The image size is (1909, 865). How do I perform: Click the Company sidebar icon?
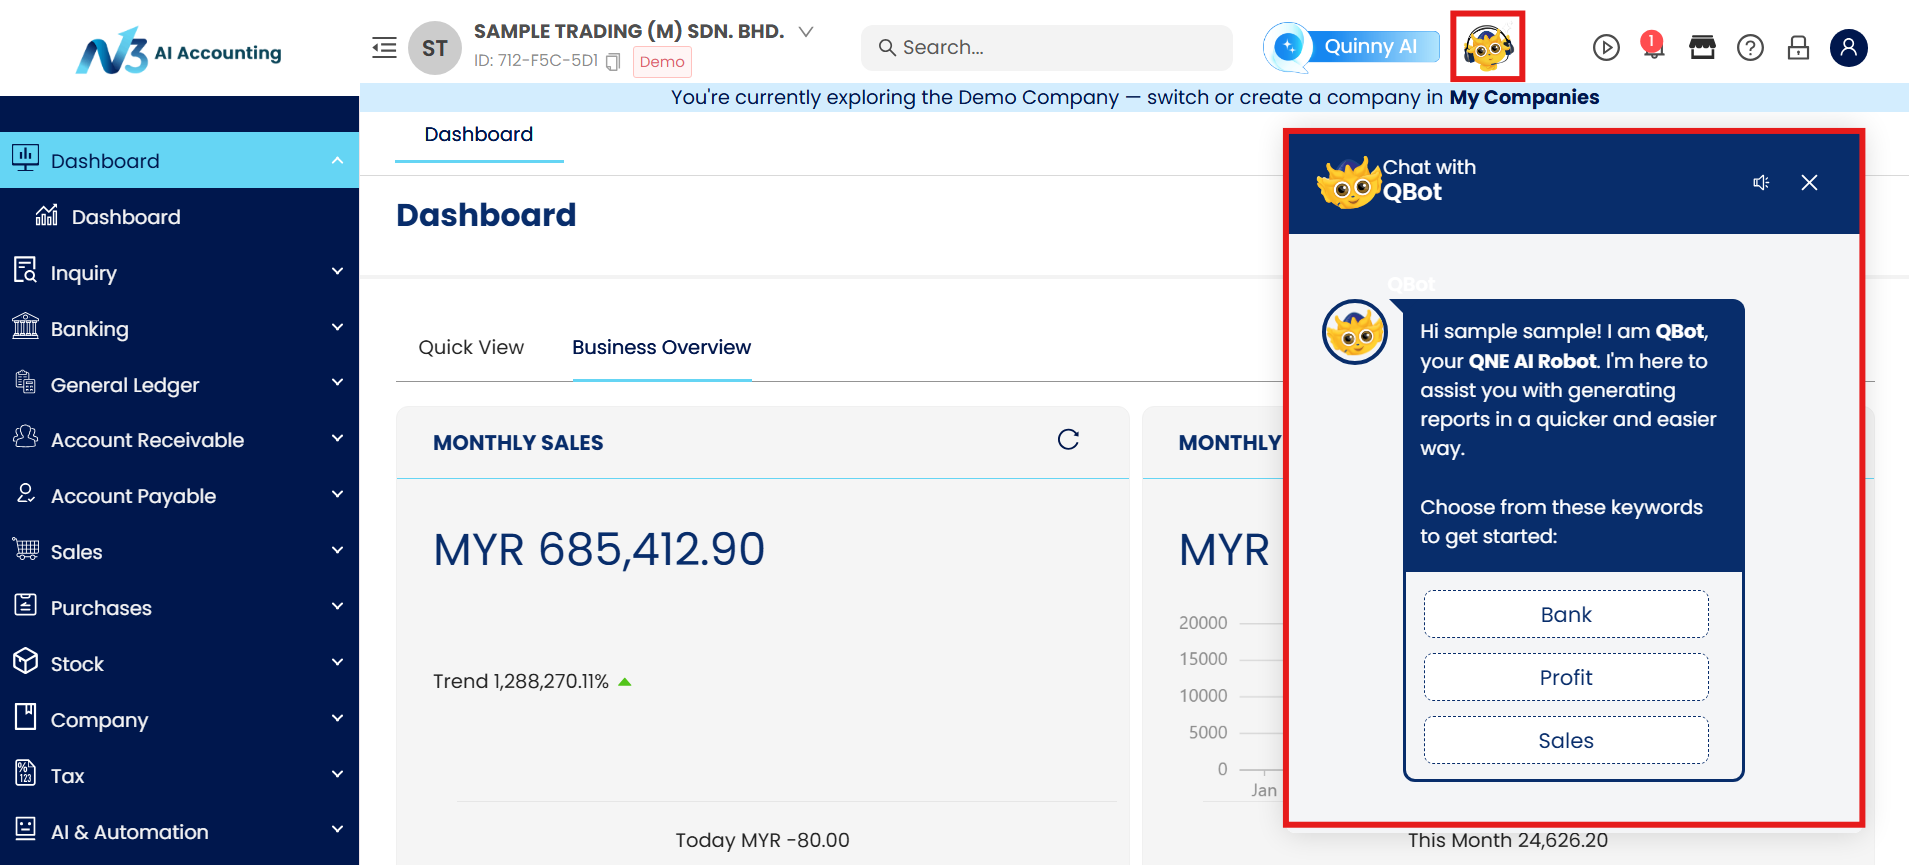[x=25, y=717]
